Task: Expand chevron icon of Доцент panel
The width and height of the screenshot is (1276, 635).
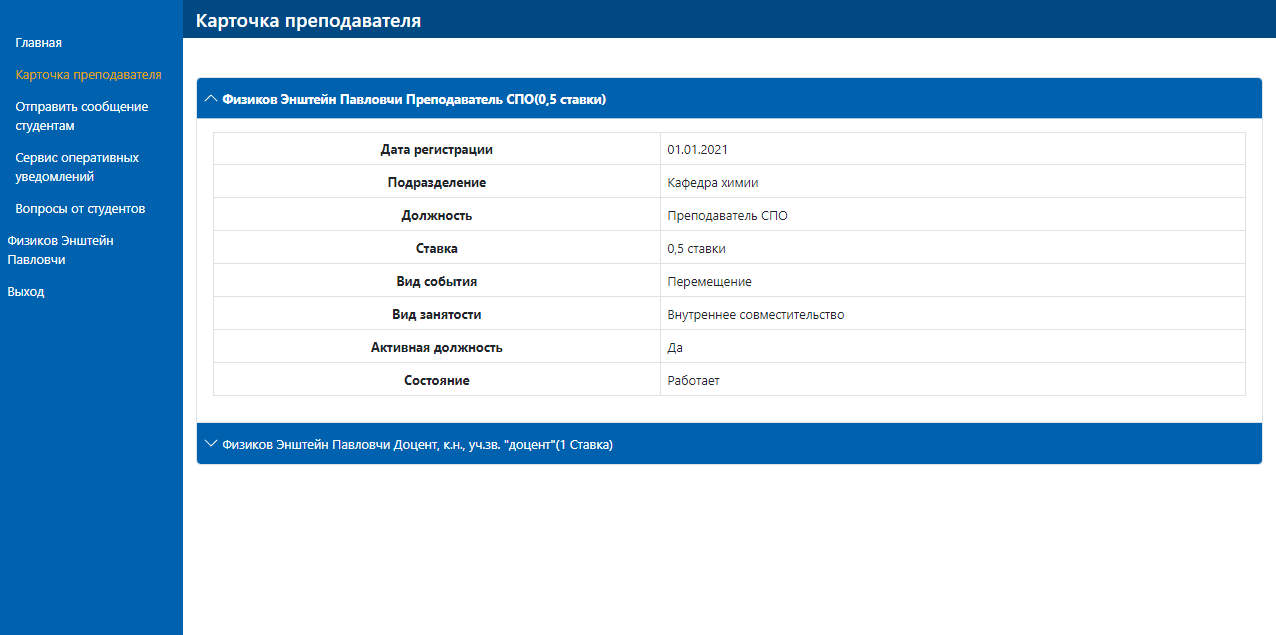Action: [x=211, y=444]
